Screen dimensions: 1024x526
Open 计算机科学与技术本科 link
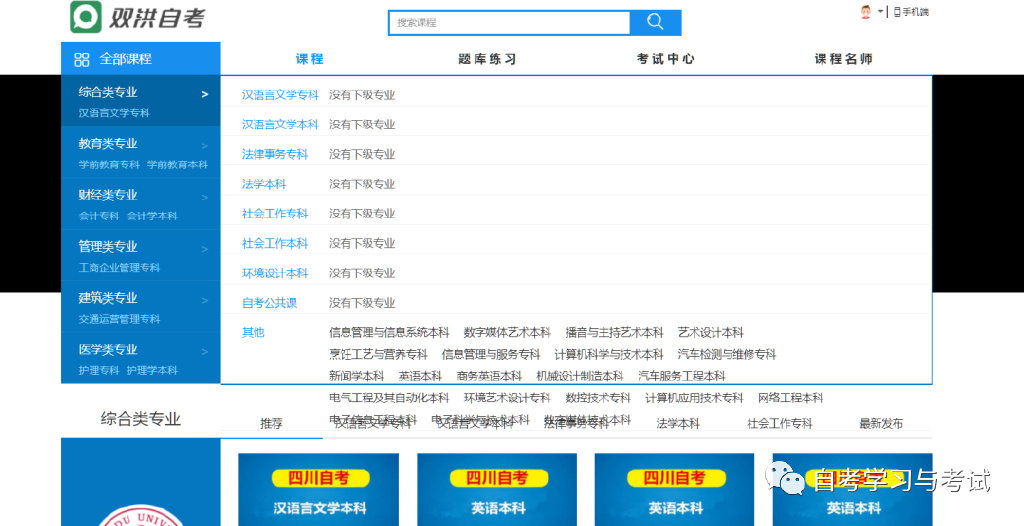pyautogui.click(x=609, y=354)
